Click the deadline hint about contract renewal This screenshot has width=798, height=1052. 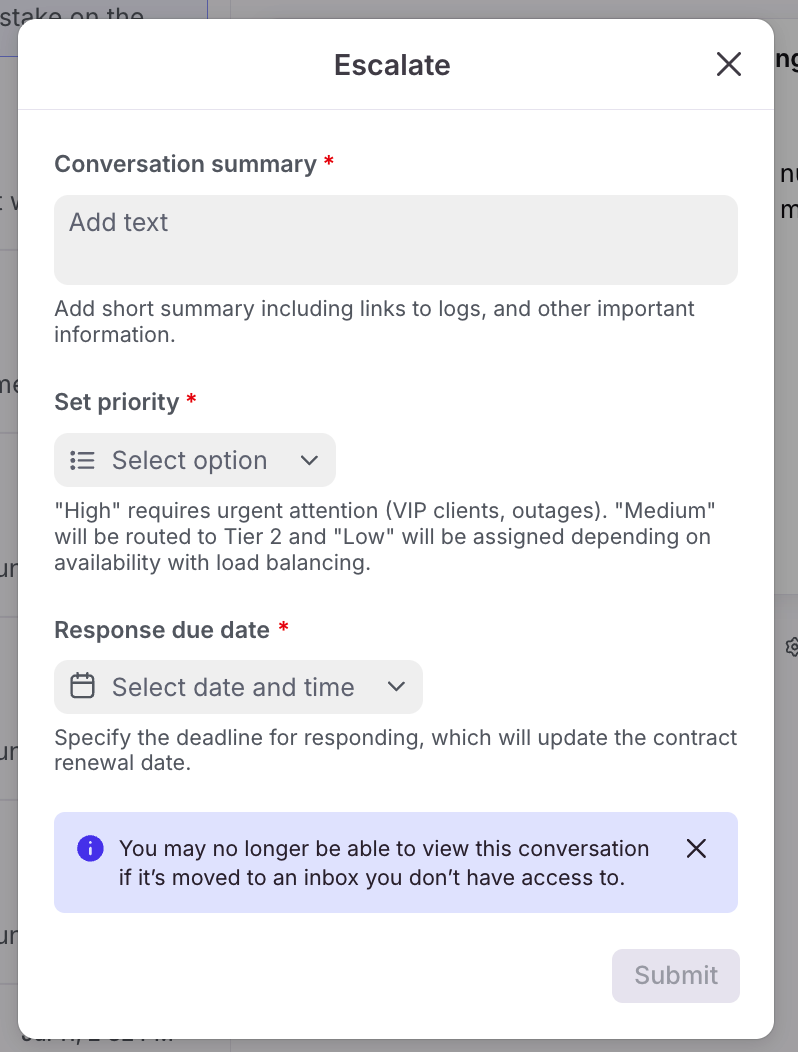[x=395, y=750]
